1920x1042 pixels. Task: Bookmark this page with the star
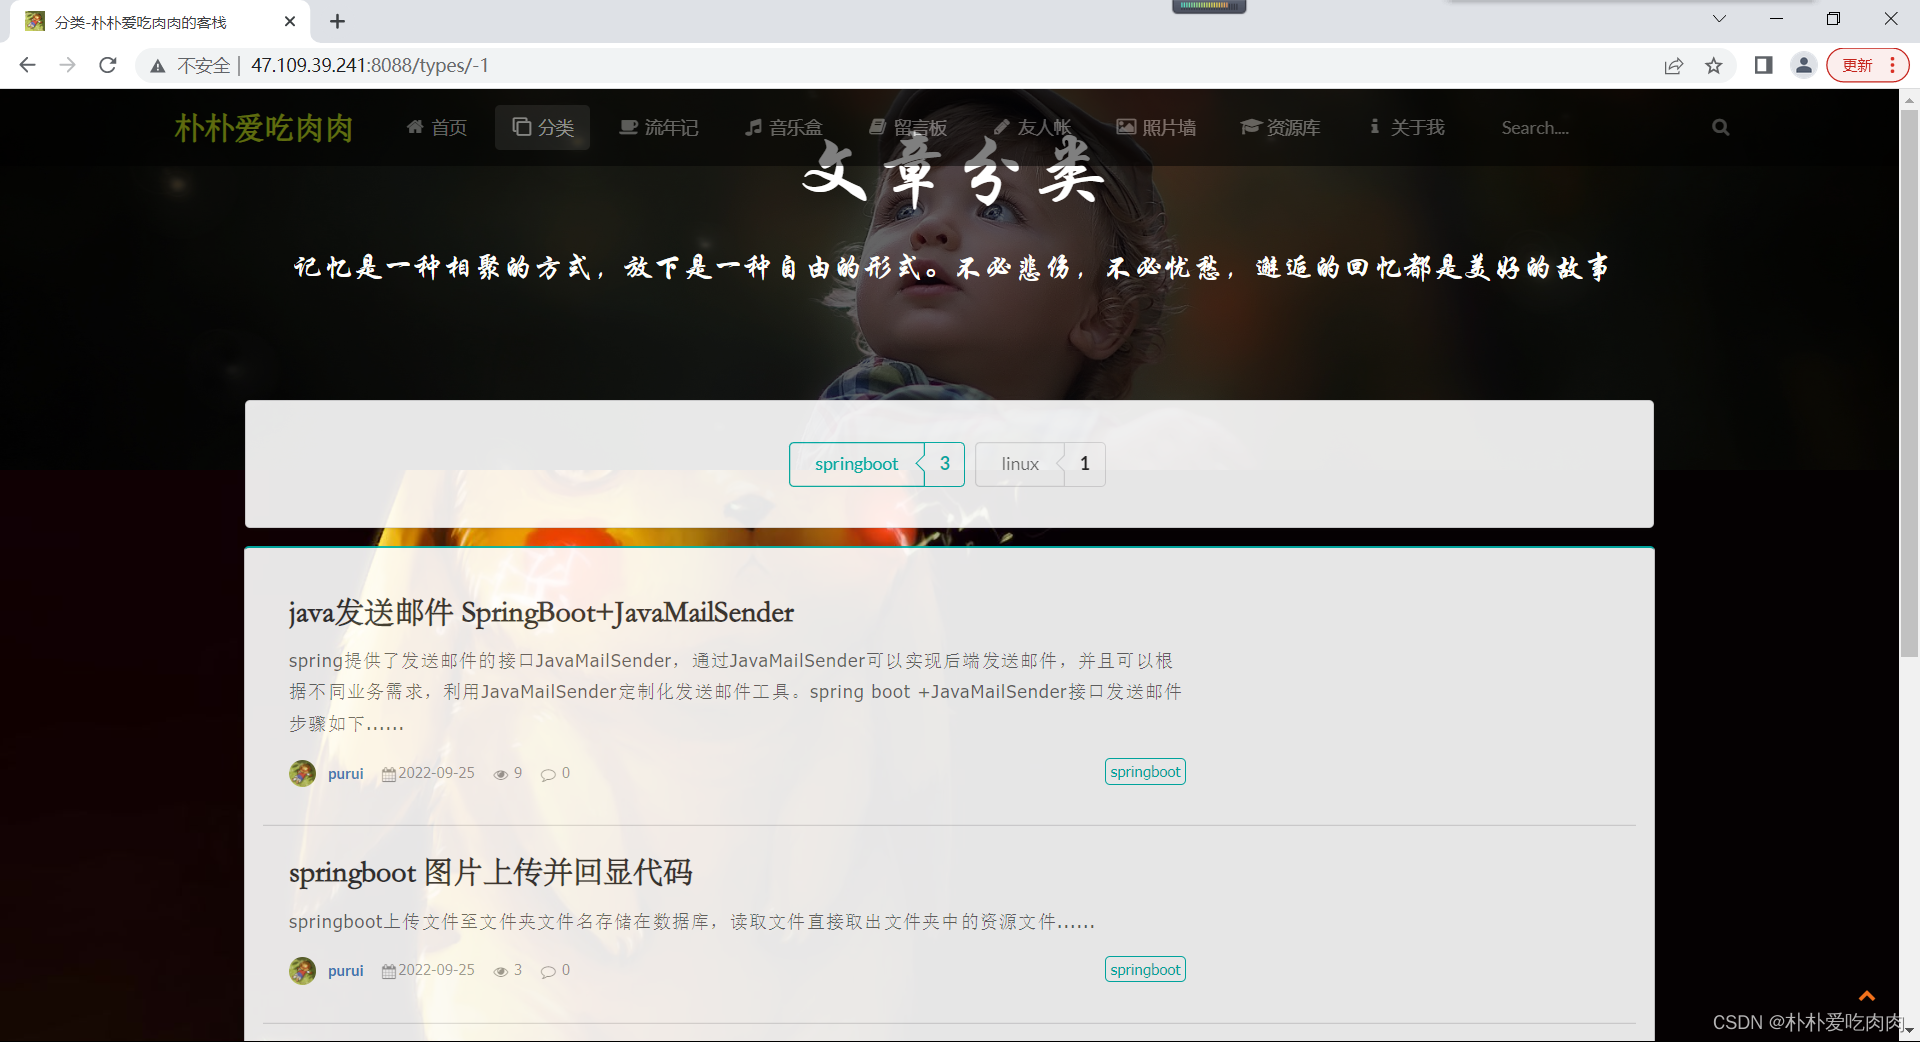[1714, 66]
